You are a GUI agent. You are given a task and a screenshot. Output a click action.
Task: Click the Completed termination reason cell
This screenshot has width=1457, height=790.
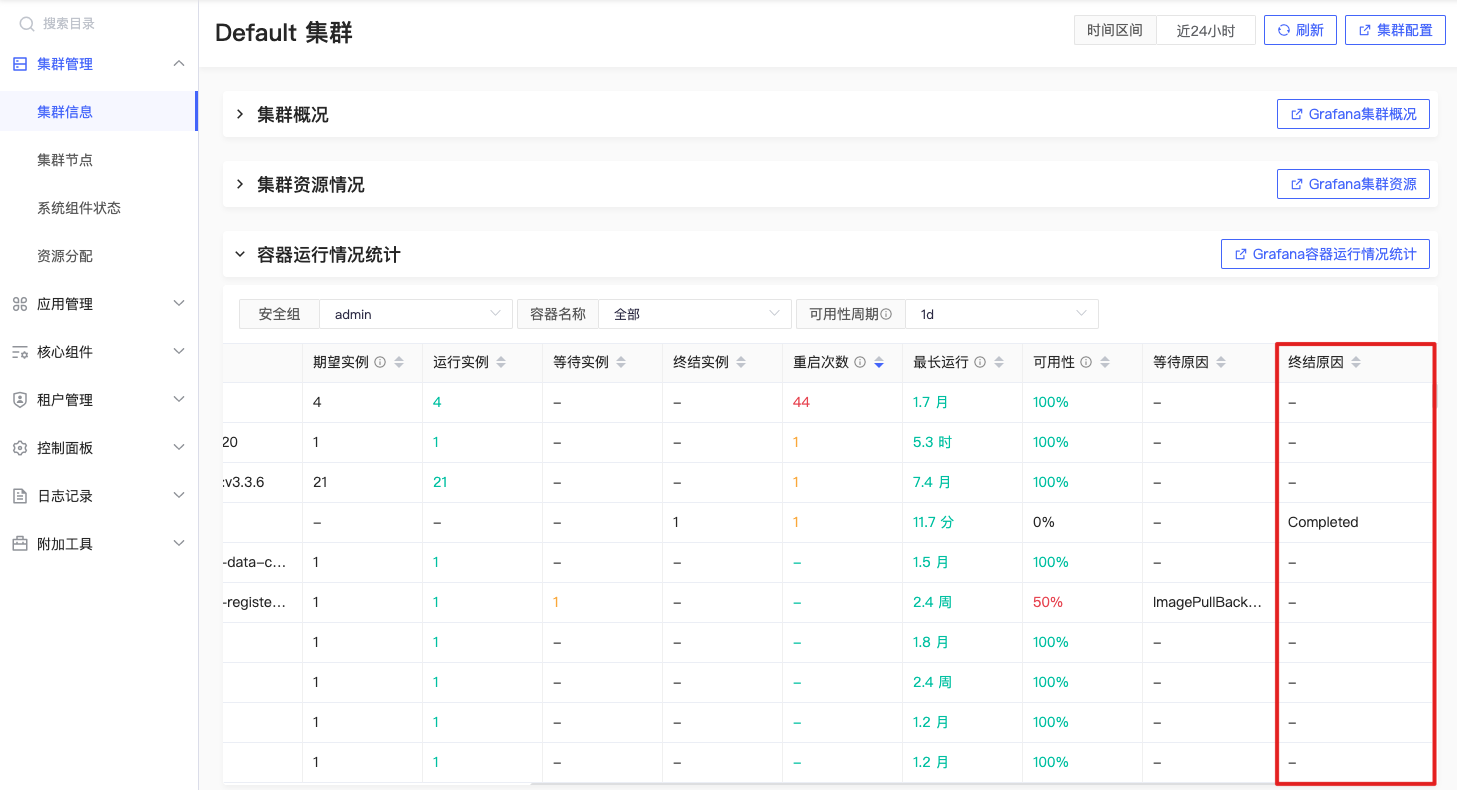[1323, 522]
